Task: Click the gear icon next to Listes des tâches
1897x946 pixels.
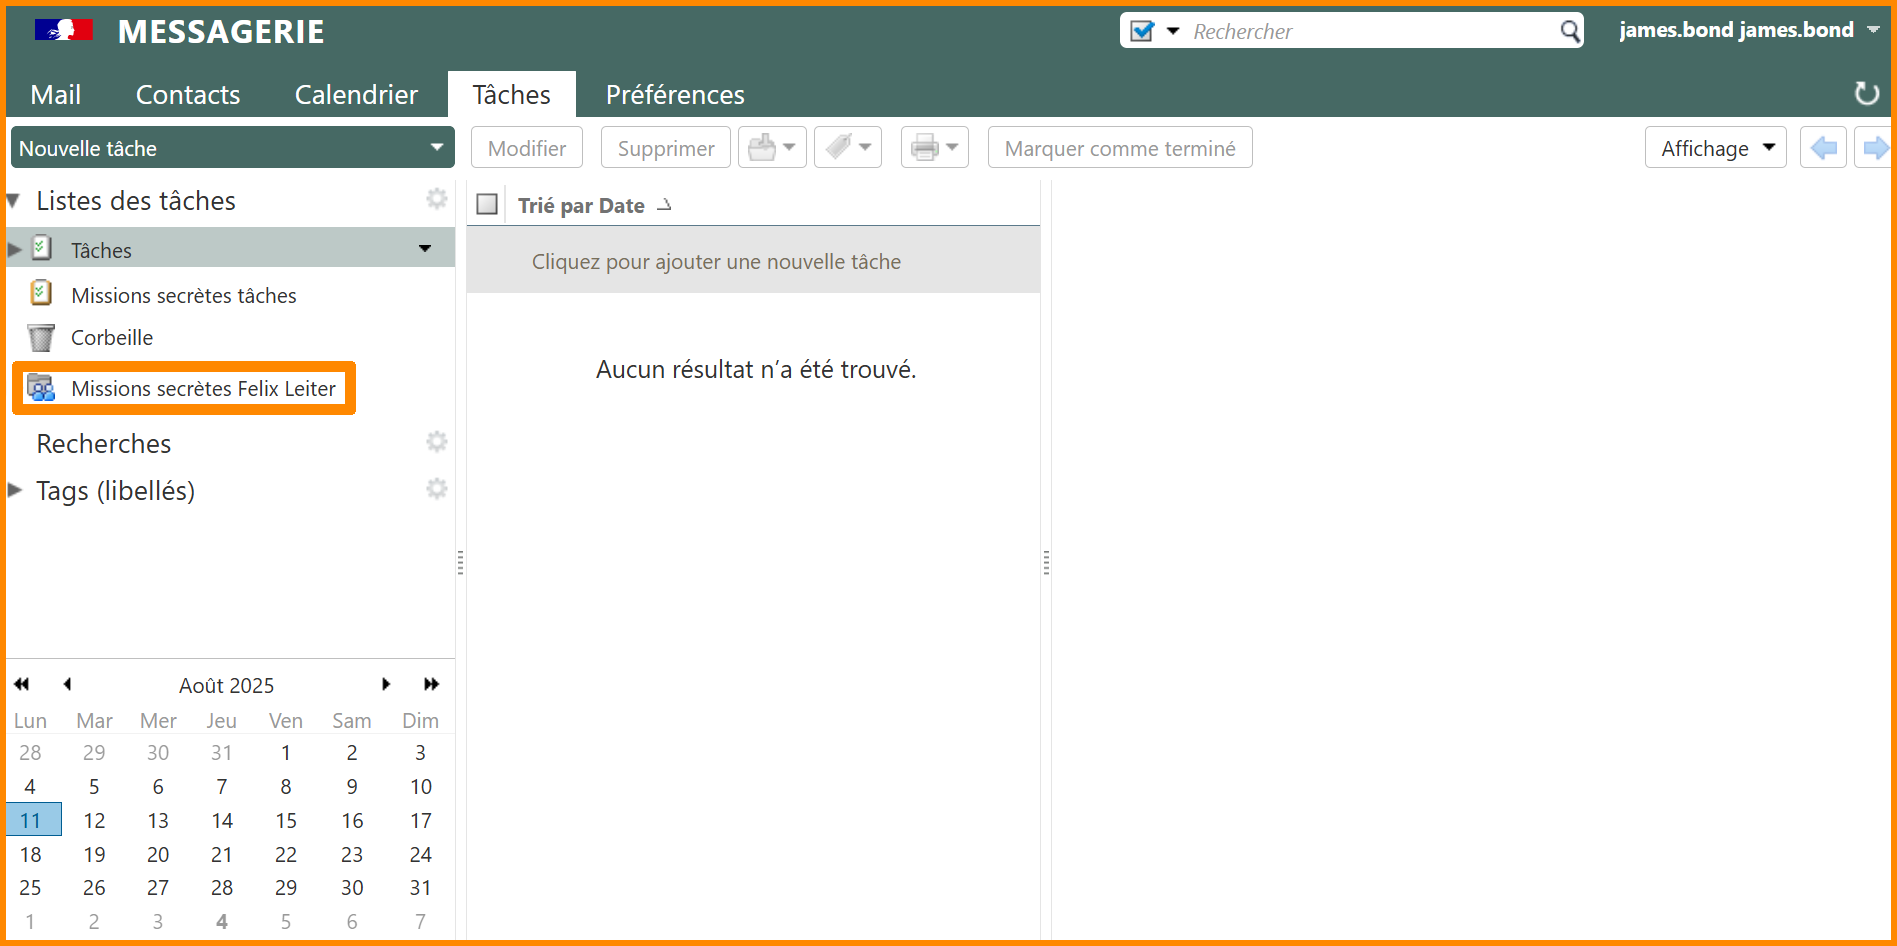Action: (437, 199)
